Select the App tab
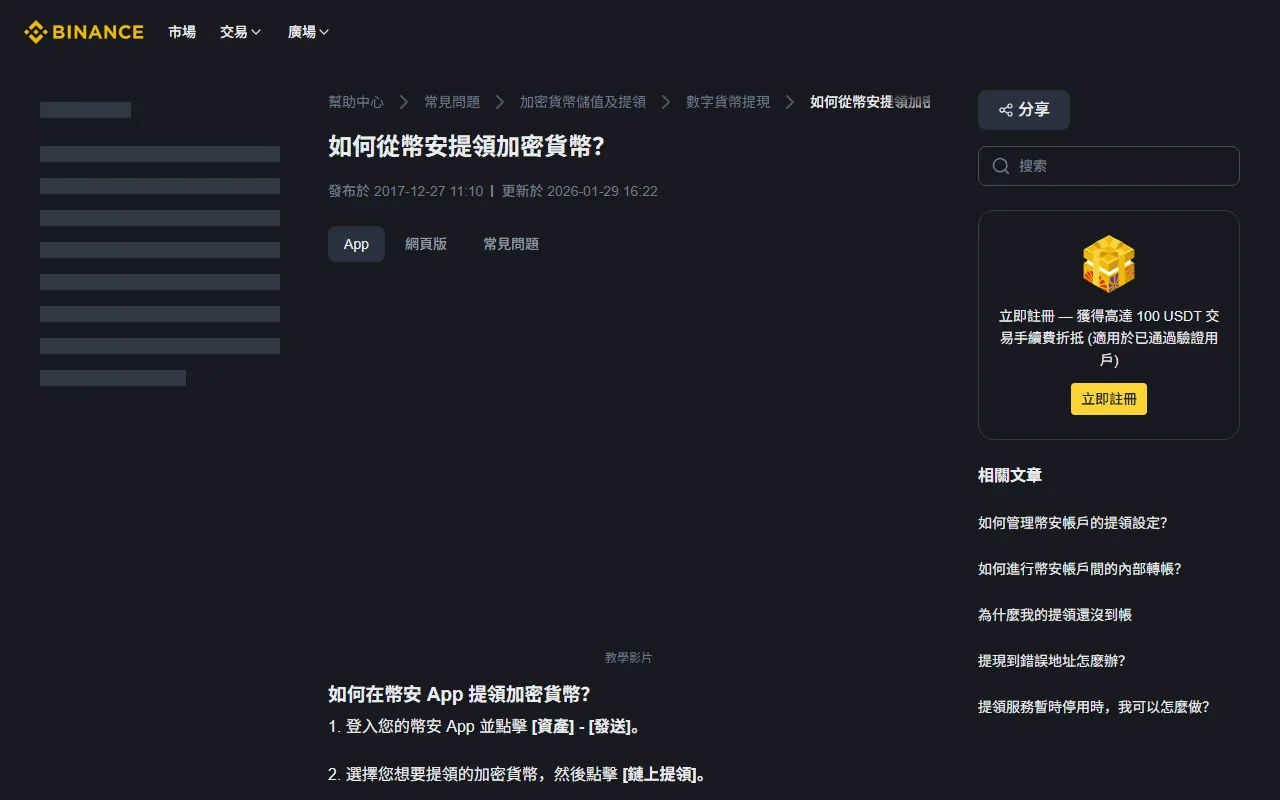This screenshot has width=1280, height=800. [x=356, y=244]
